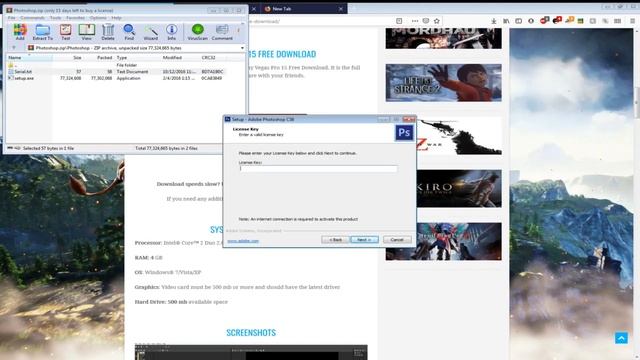Sort by the CRC32 column header
The width and height of the screenshot is (640, 360).
[x=214, y=58]
